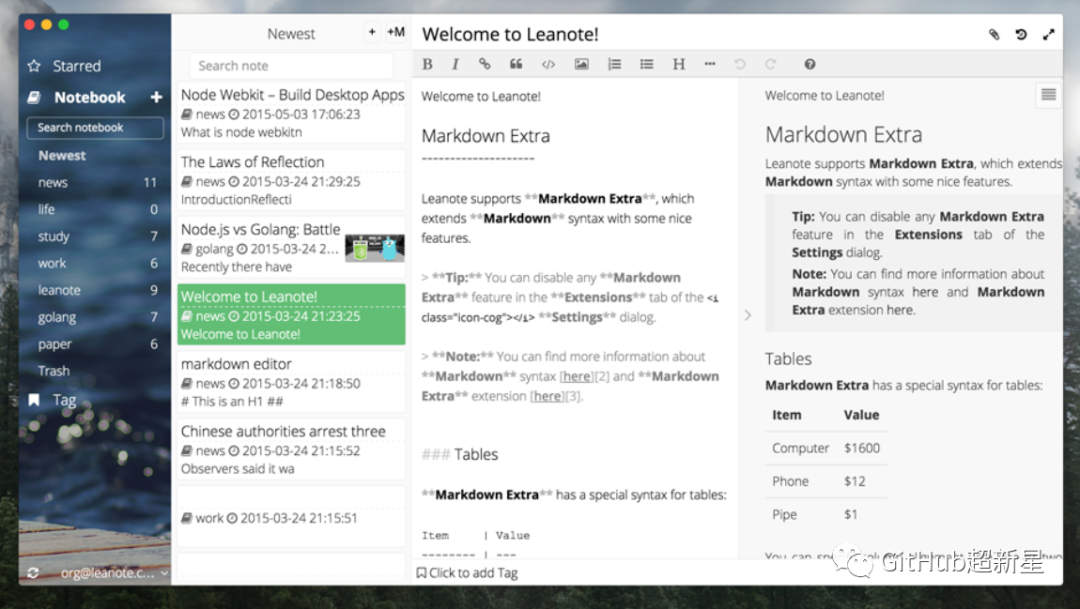Viewport: 1080px width, 609px height.
Task: Select the life notebook
Action: tap(95, 209)
